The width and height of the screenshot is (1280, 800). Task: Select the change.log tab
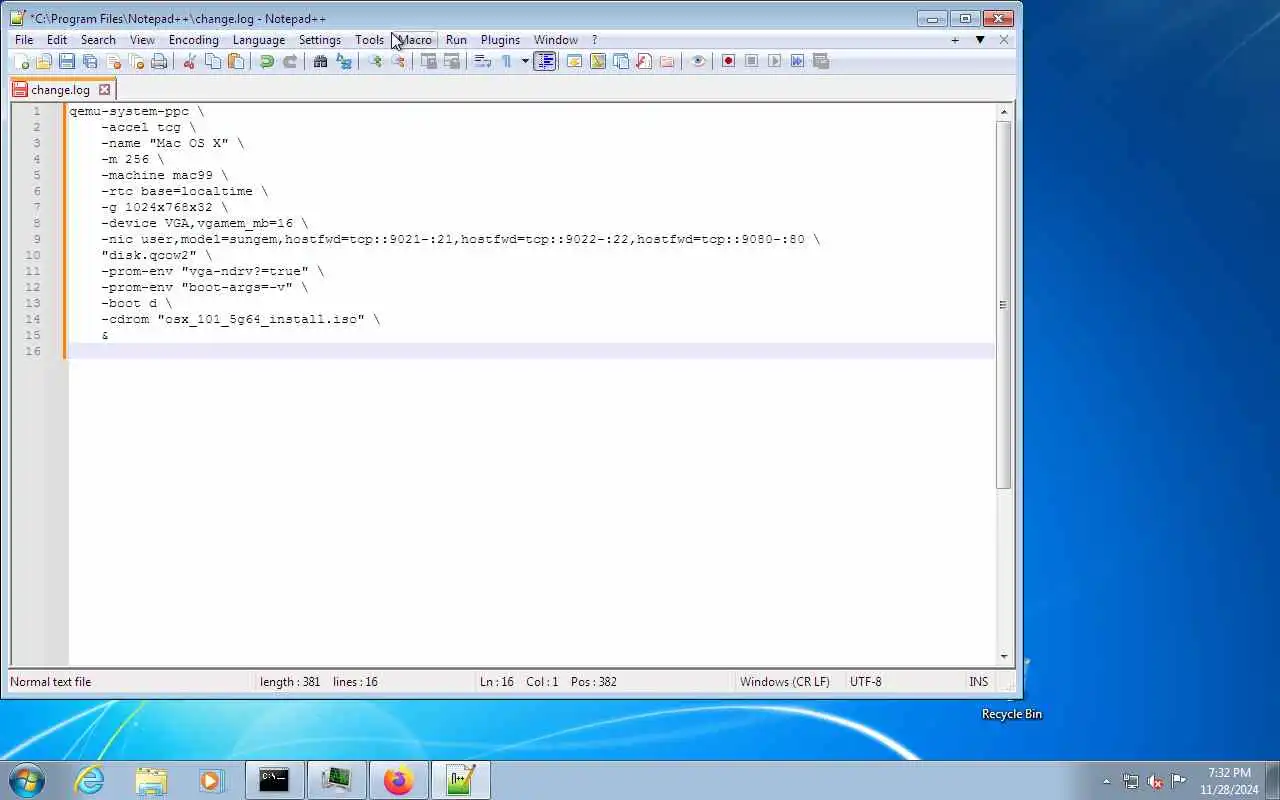(60, 90)
